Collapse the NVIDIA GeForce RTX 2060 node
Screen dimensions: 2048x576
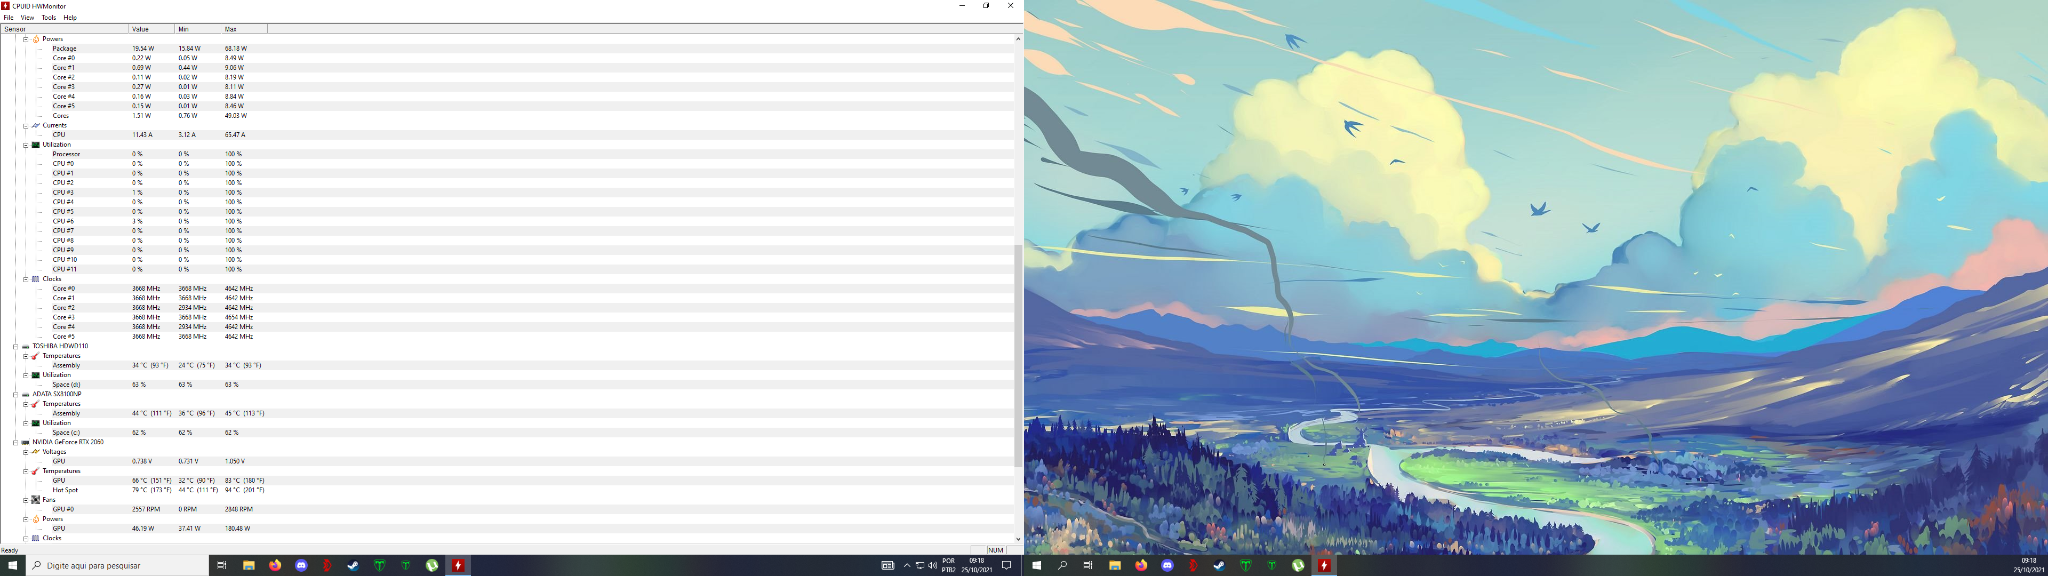click(x=16, y=442)
